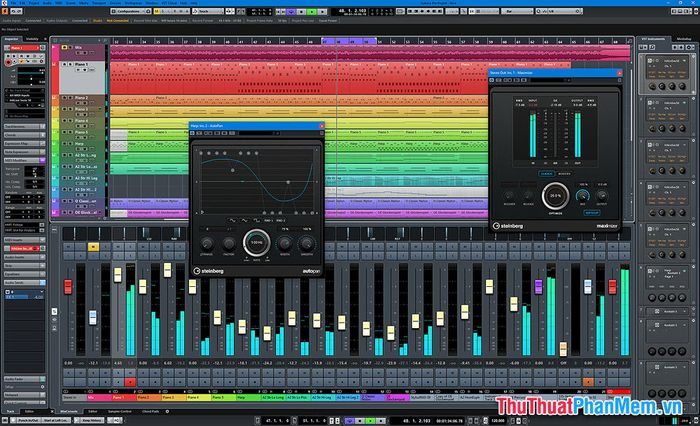Mute the Piano 2 track
The width and height of the screenshot is (700, 426).
64,97
